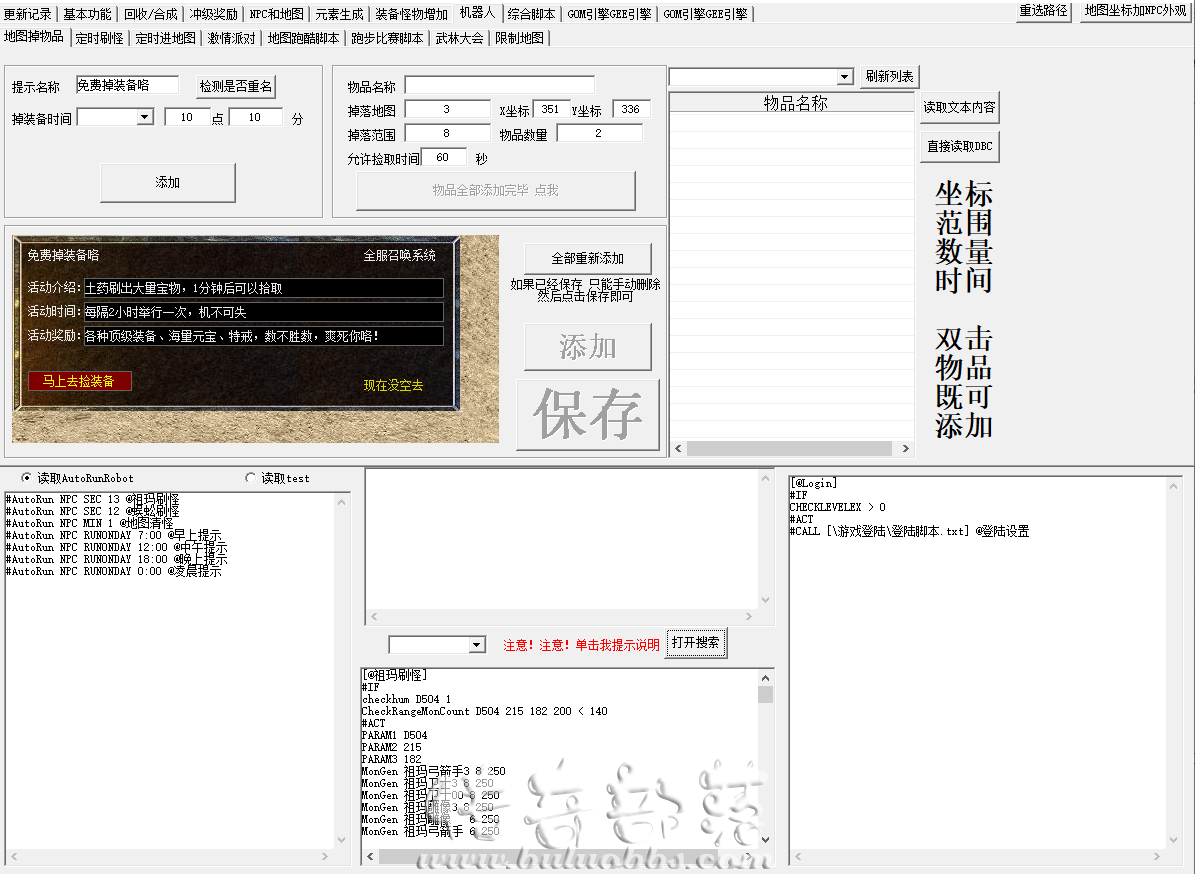Screen dimensions: 1195x874
Task: Select the 读取test radio button
Action: point(250,478)
